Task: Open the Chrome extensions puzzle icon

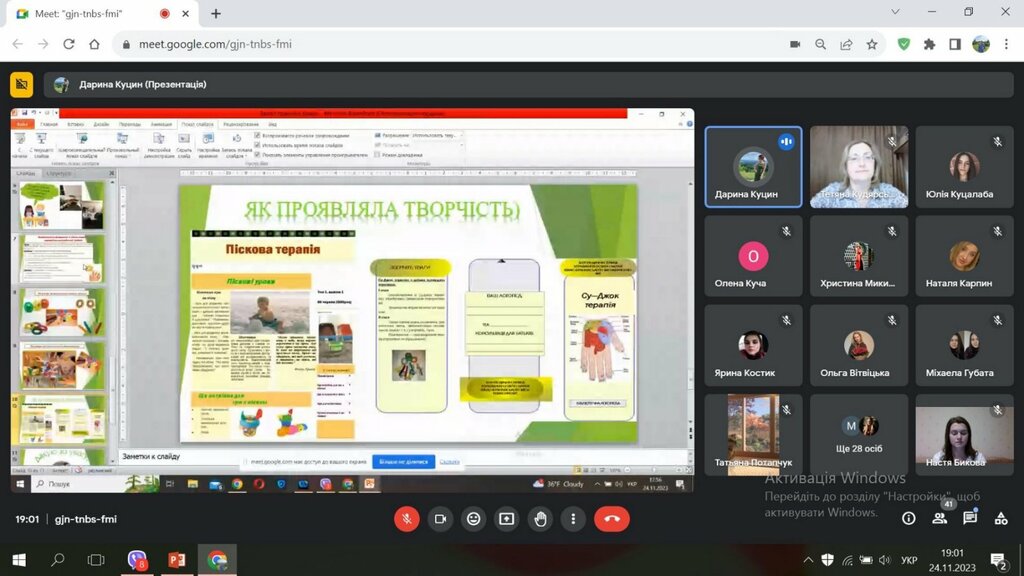Action: (x=929, y=44)
